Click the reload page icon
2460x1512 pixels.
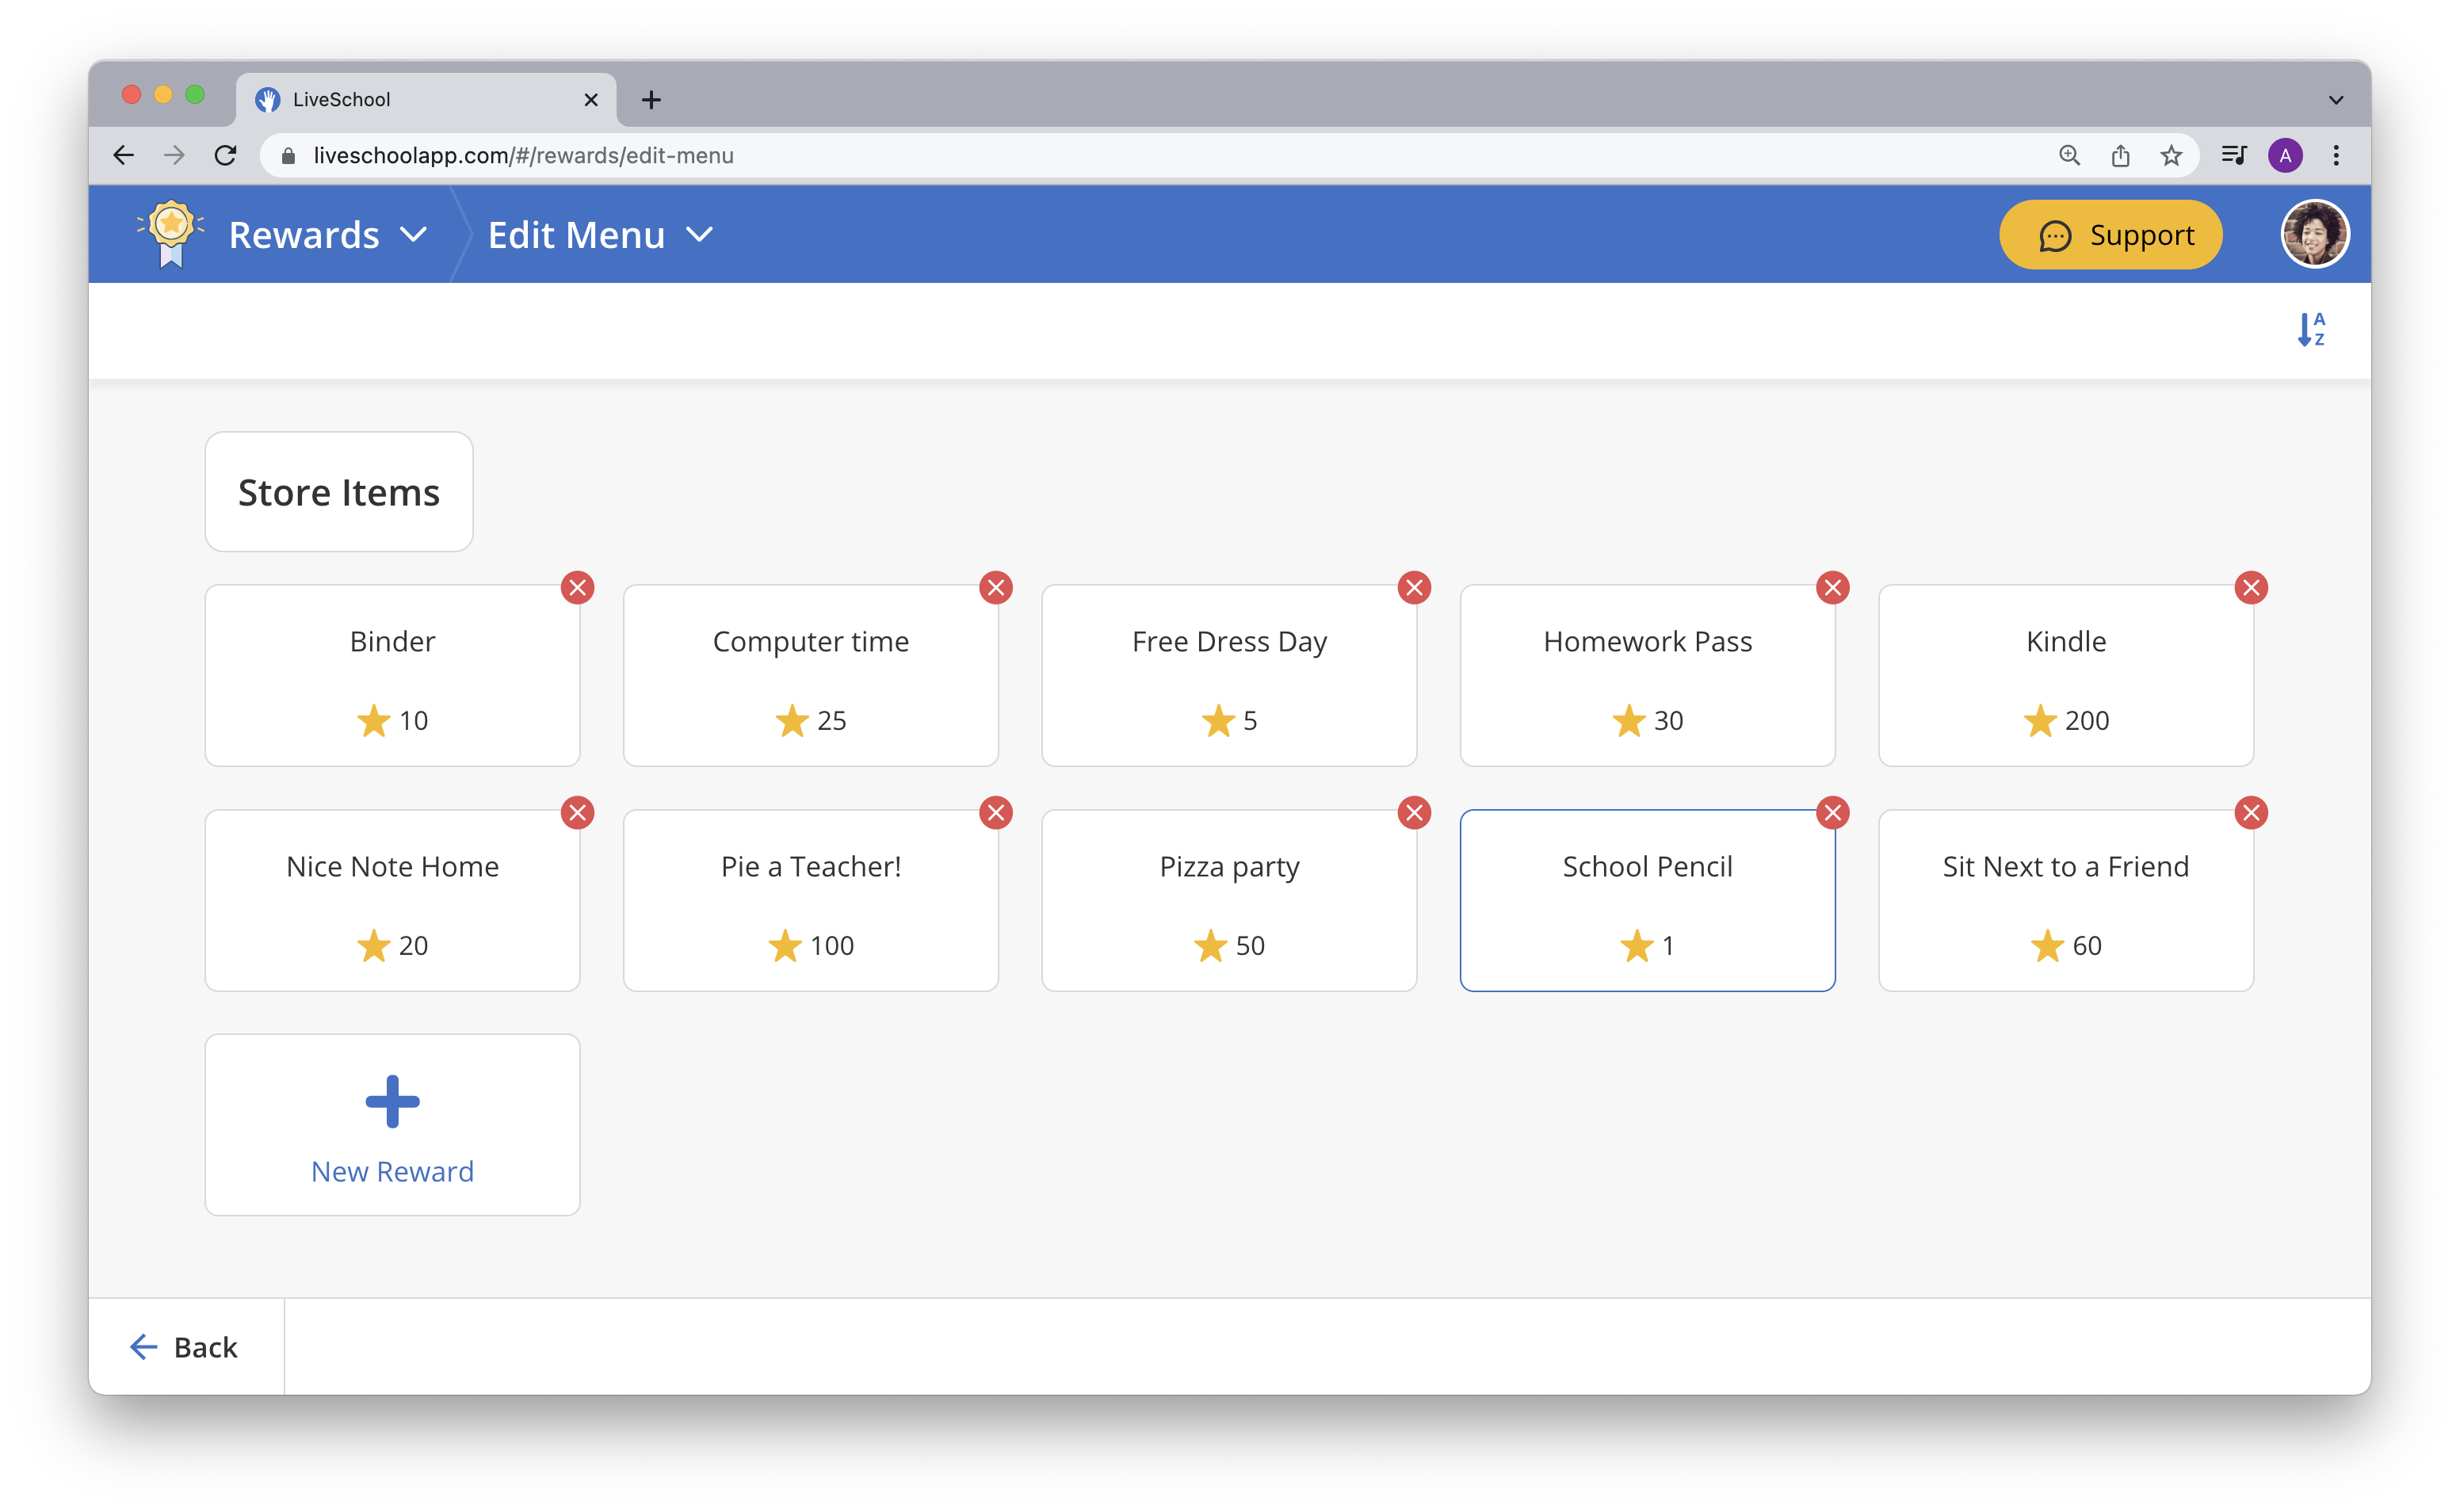click(x=225, y=155)
